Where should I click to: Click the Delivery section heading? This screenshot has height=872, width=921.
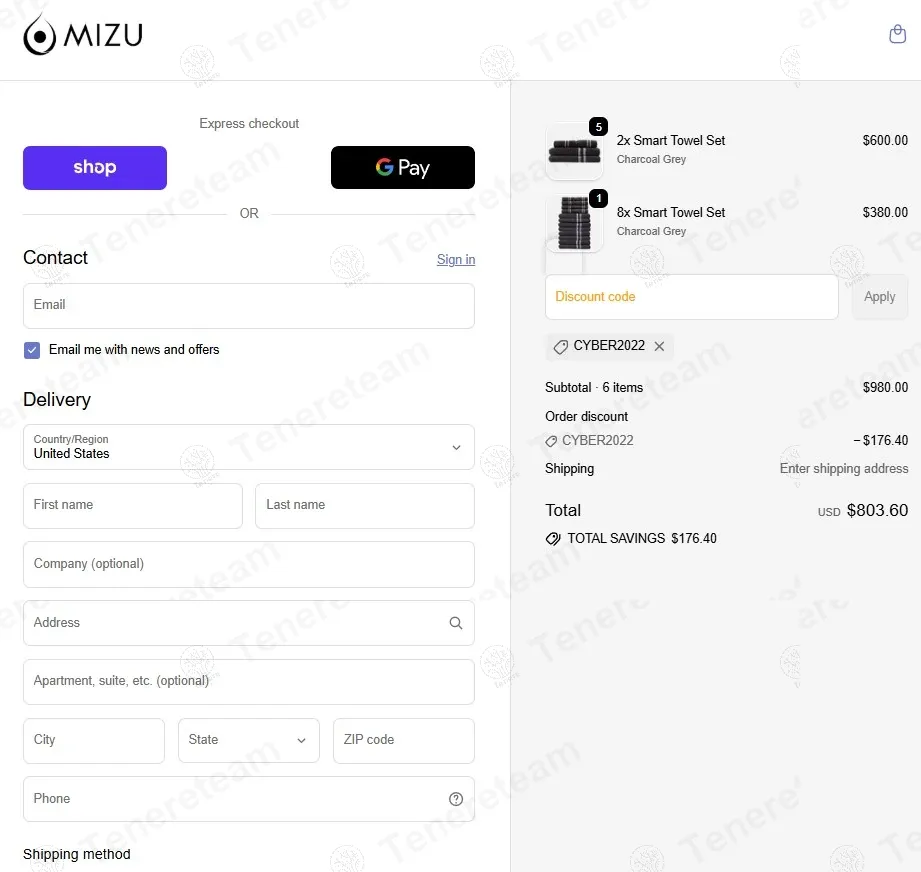(57, 400)
